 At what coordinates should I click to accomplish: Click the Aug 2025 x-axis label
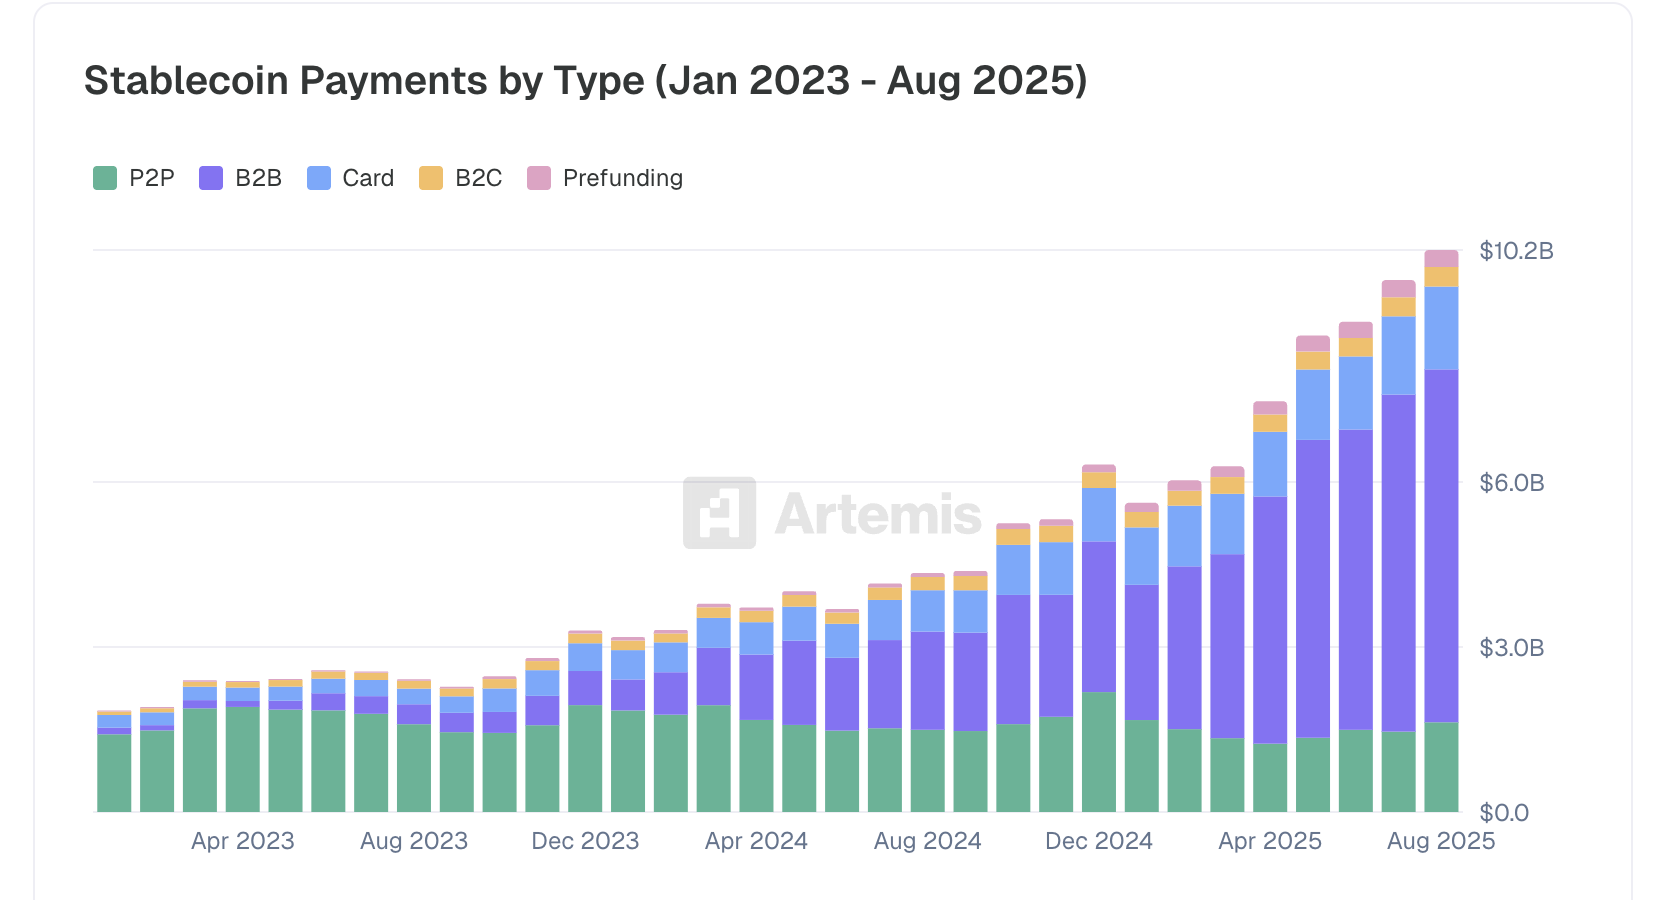(1440, 841)
